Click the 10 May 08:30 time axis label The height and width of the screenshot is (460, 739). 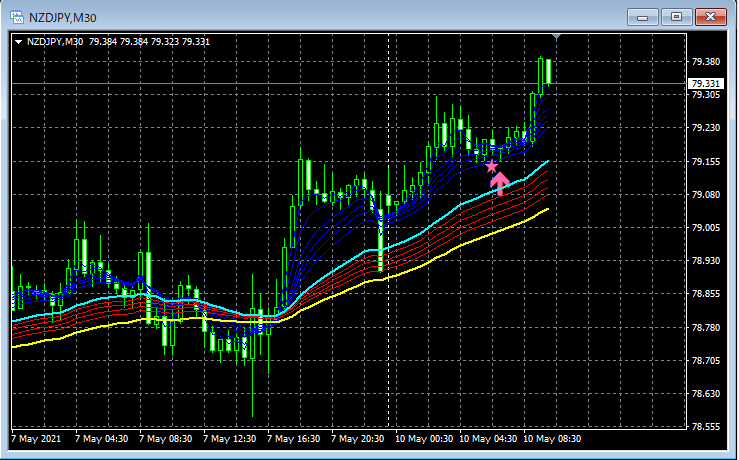(552, 439)
